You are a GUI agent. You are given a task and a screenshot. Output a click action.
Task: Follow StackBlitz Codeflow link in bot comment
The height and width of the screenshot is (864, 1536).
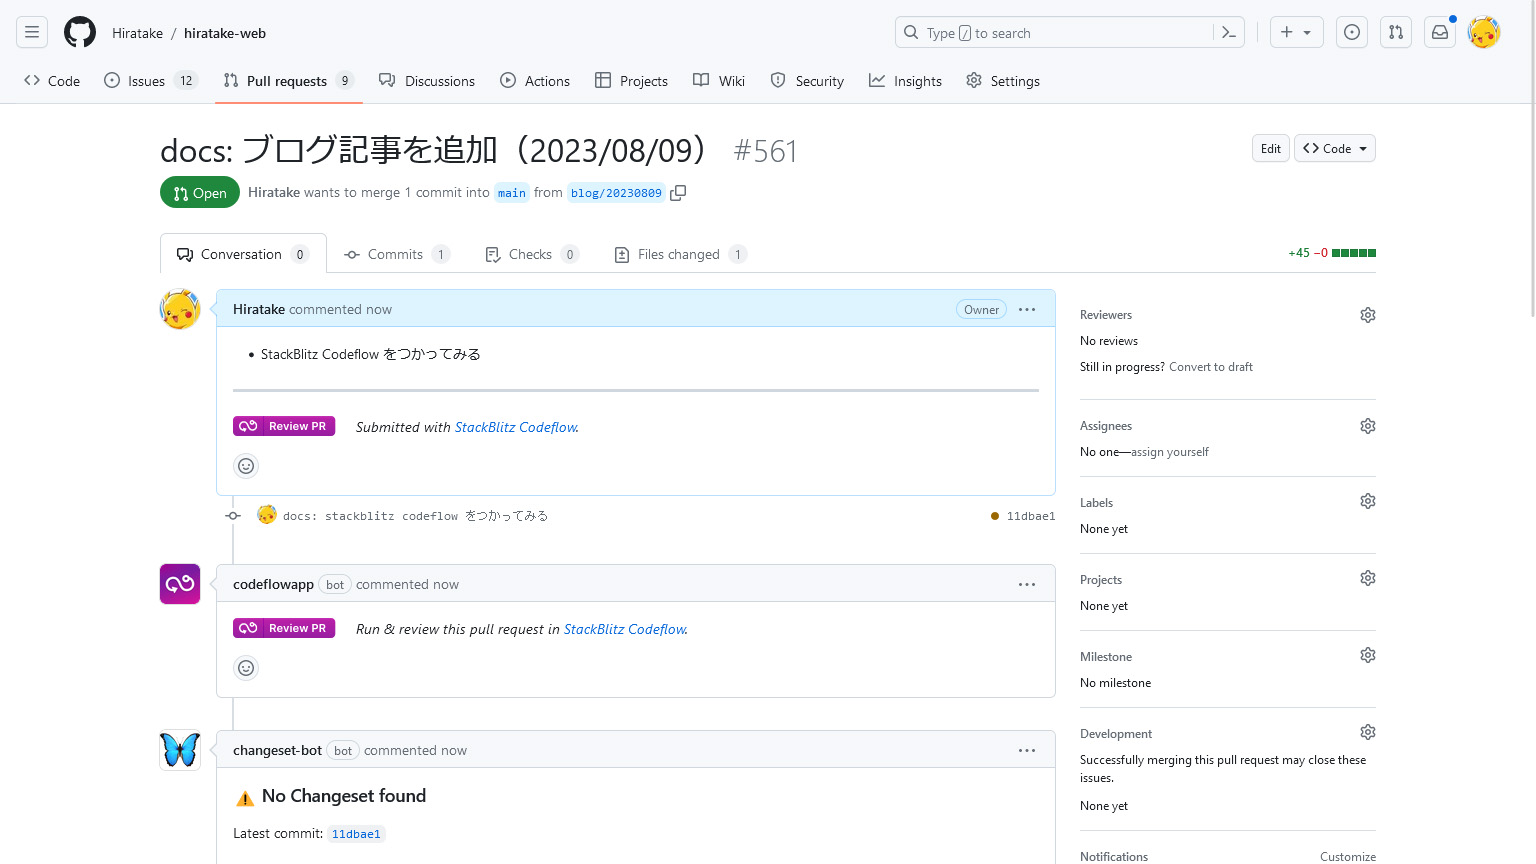[x=625, y=629]
